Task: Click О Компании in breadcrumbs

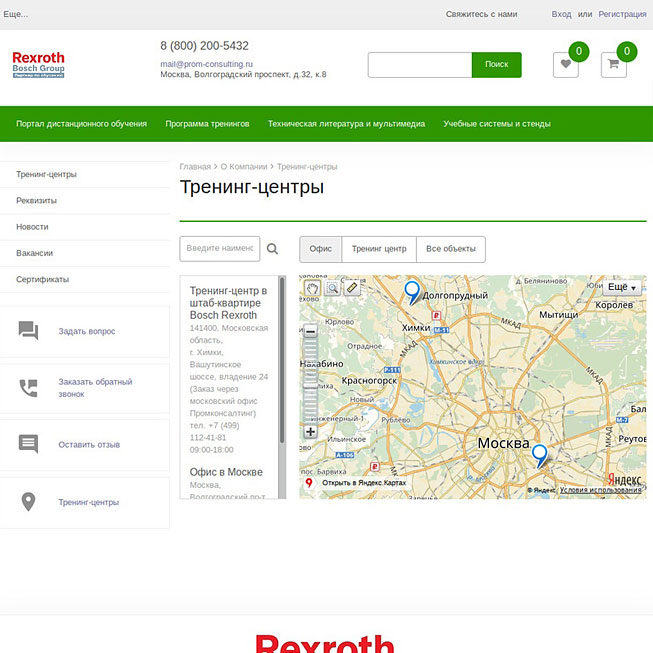Action: tap(244, 167)
